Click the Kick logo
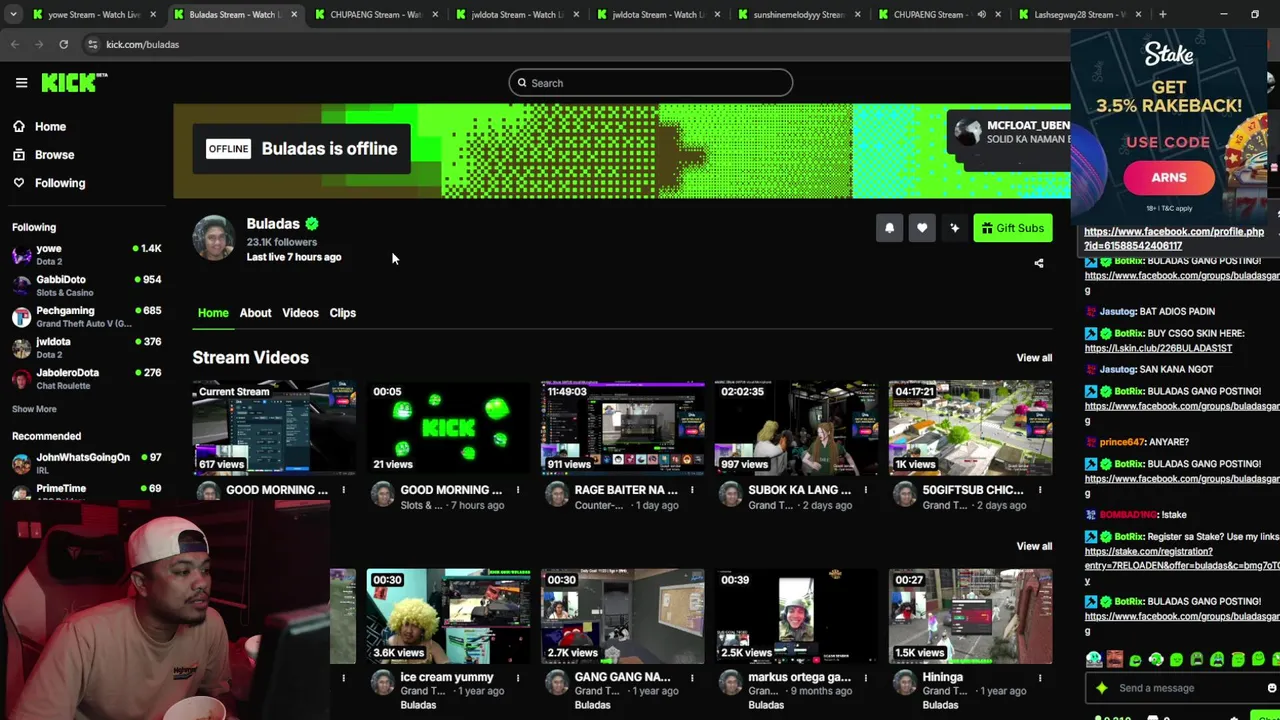Image resolution: width=1280 pixels, height=720 pixels. (74, 83)
